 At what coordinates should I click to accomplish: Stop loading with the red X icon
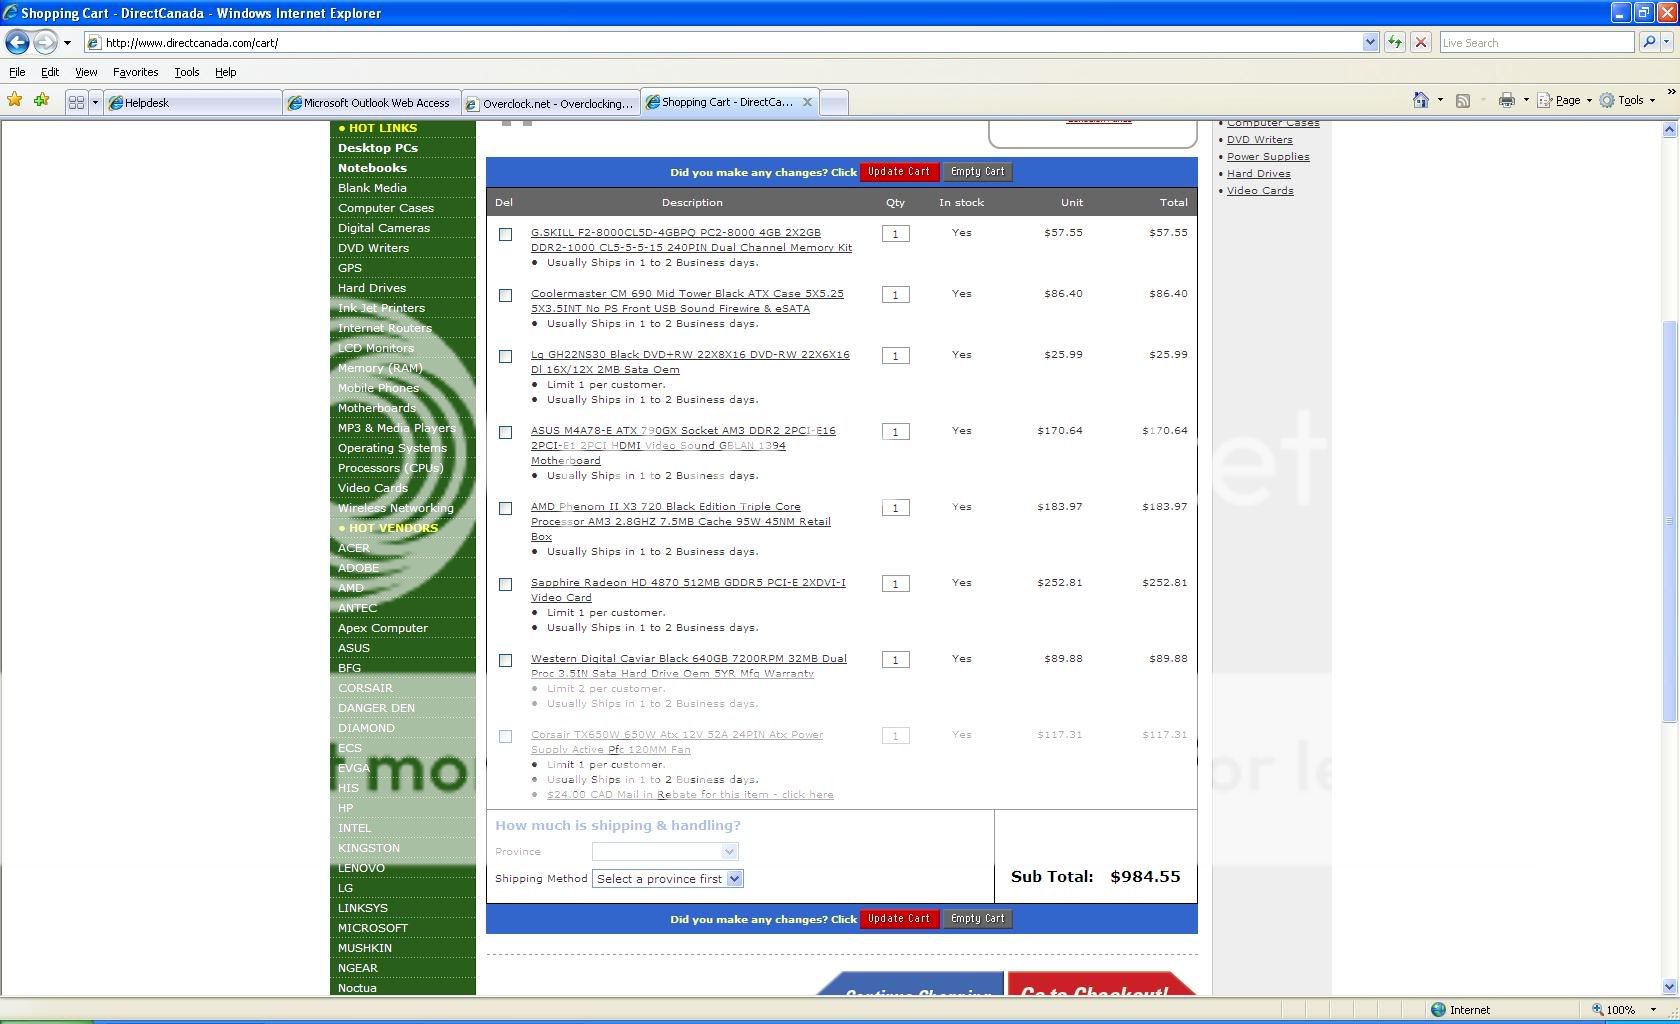pyautogui.click(x=1420, y=42)
